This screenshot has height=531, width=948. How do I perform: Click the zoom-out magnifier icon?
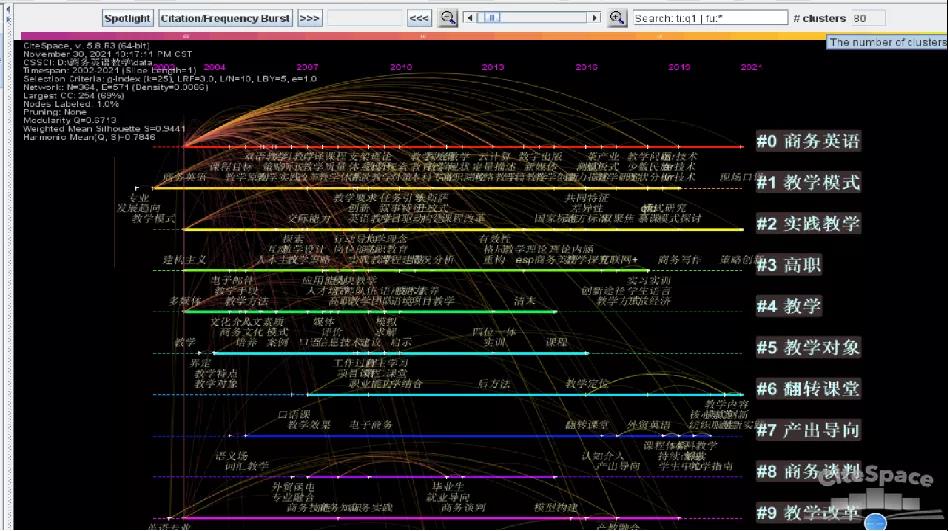448,18
